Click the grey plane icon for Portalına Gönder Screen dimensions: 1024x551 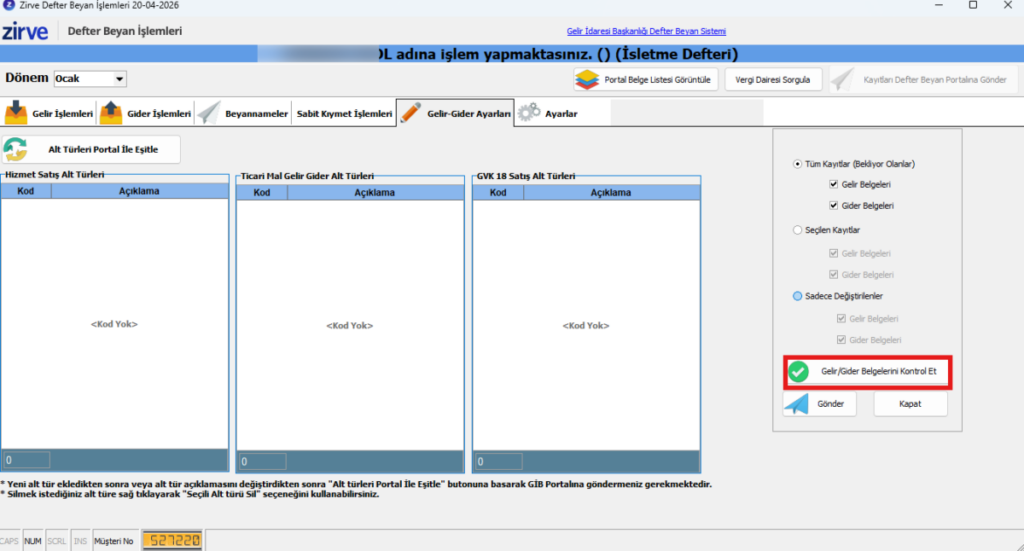coord(842,80)
